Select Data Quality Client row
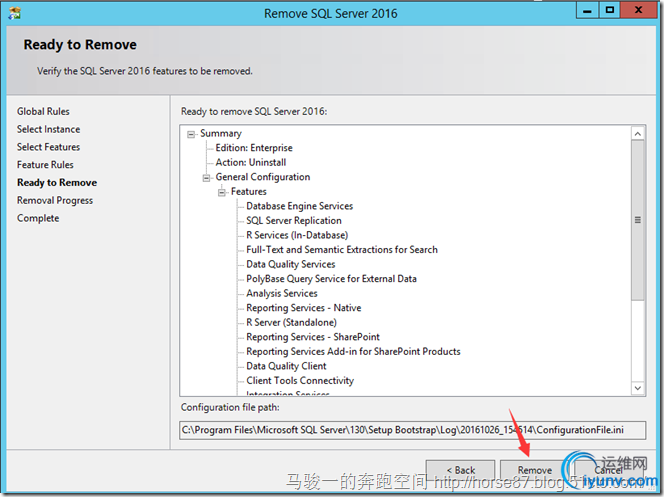The width and height of the screenshot is (664, 497). coord(286,366)
